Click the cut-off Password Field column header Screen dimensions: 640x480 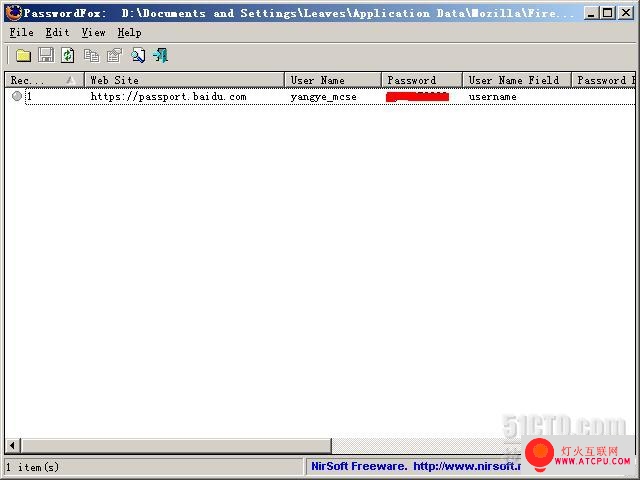tap(604, 80)
